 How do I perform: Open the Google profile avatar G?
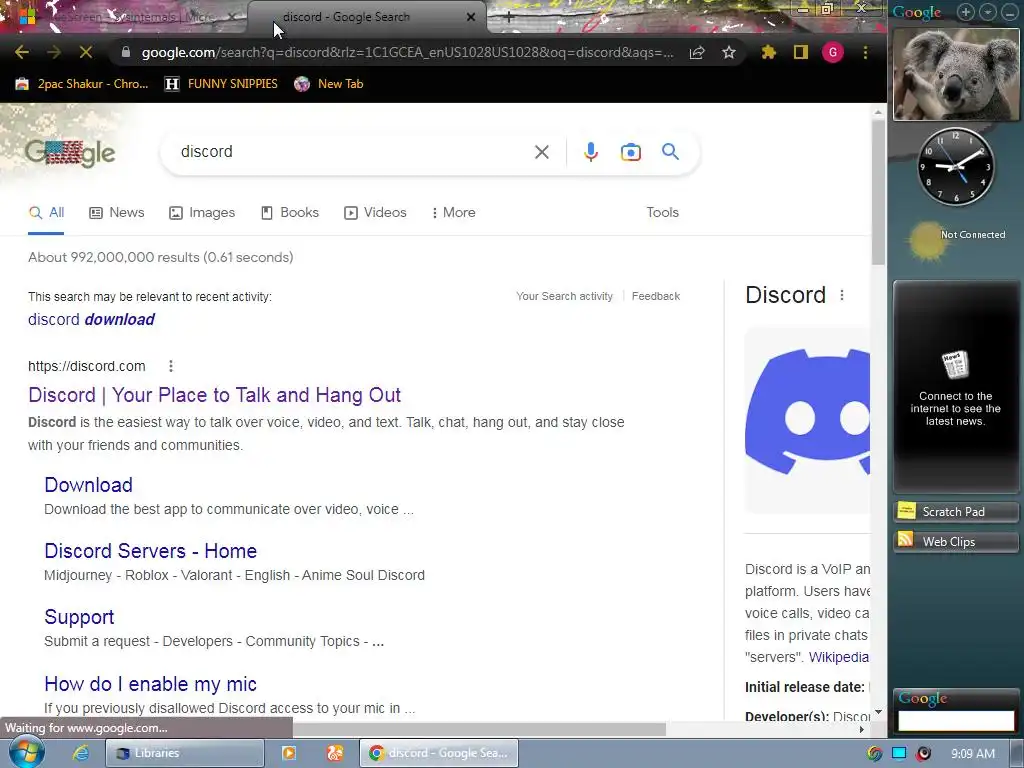tap(833, 52)
